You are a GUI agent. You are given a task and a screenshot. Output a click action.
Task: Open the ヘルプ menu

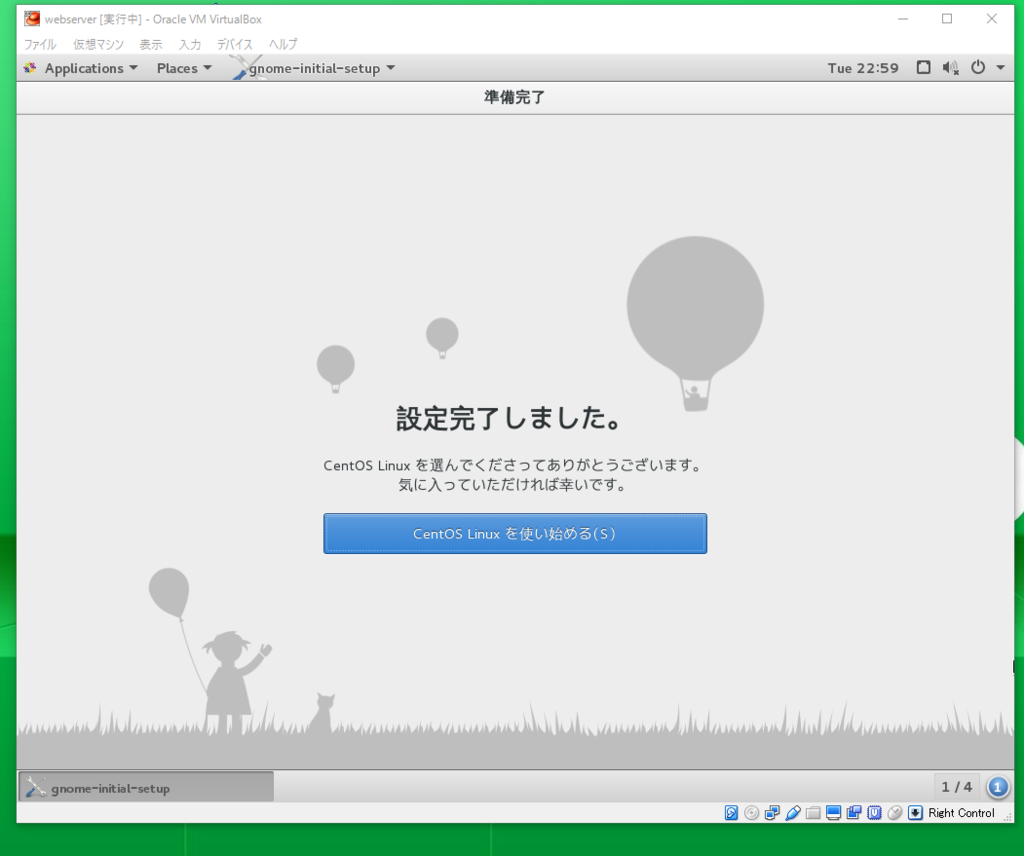pyautogui.click(x=283, y=44)
